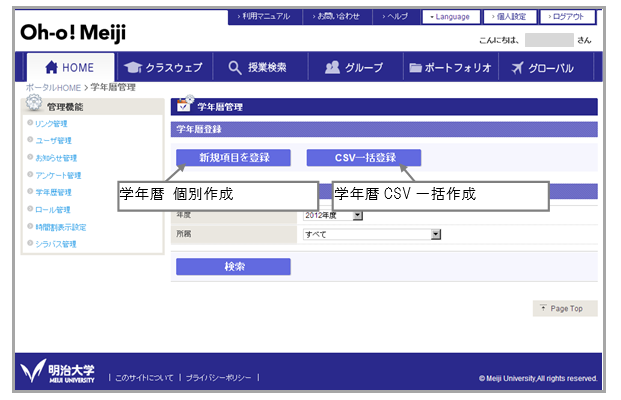
Task: Click the Page Top button
Action: tap(565, 309)
